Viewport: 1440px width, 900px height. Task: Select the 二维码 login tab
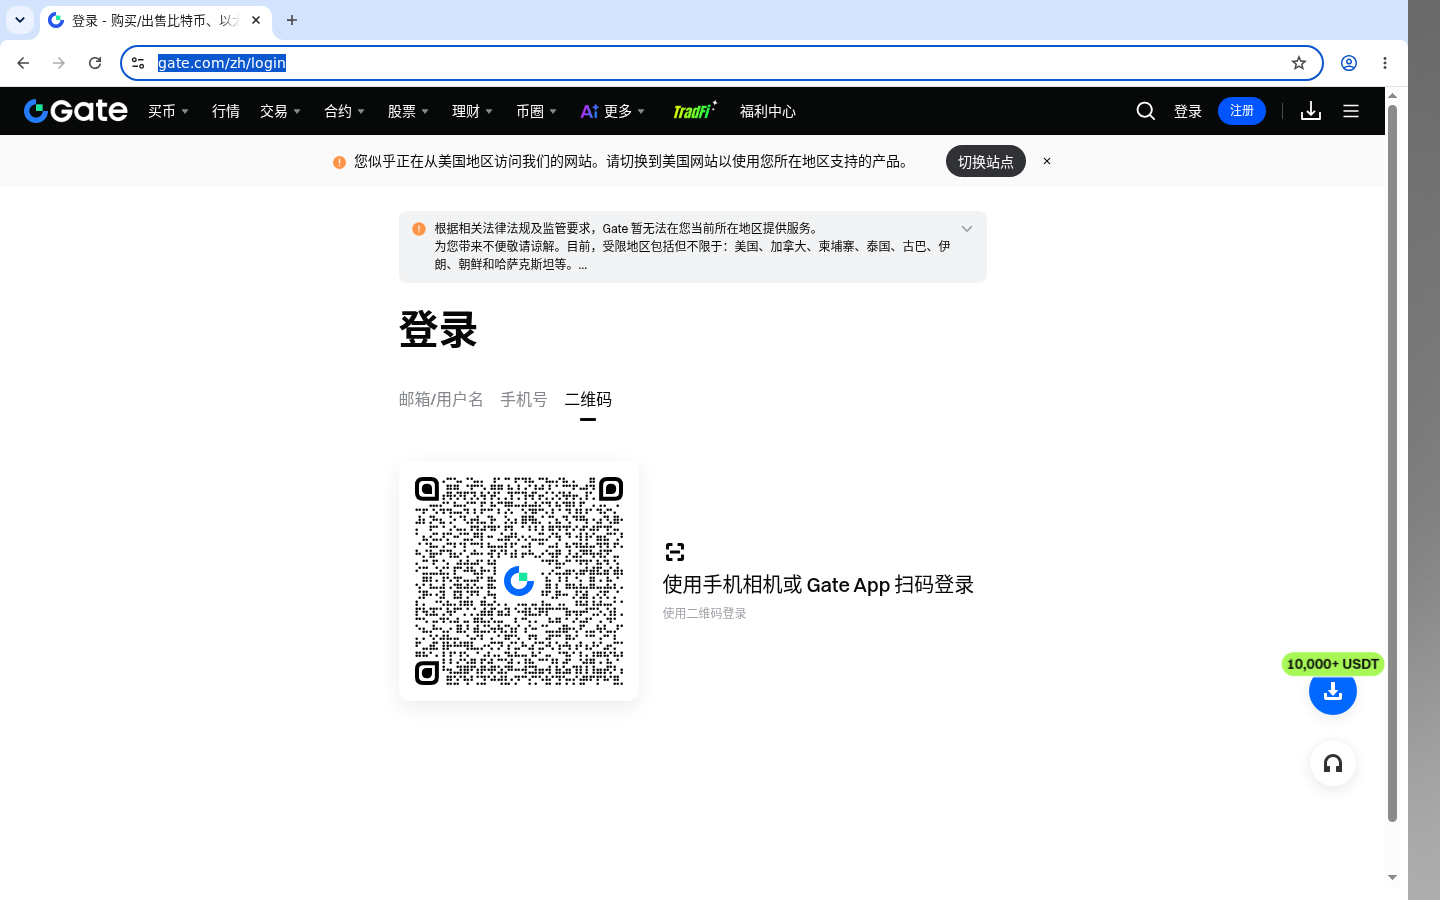(x=588, y=399)
